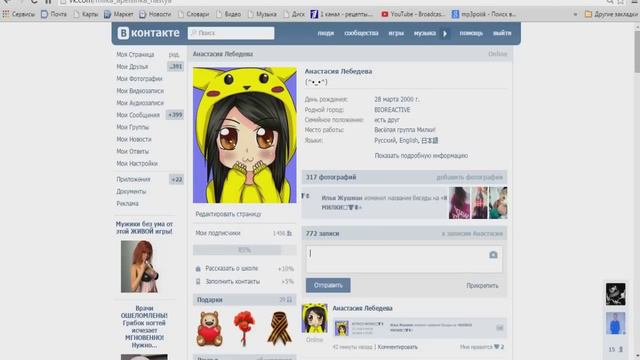640x360 pixels.
Task: Open the Apps grid bookmark icon
Action: click(6, 14)
